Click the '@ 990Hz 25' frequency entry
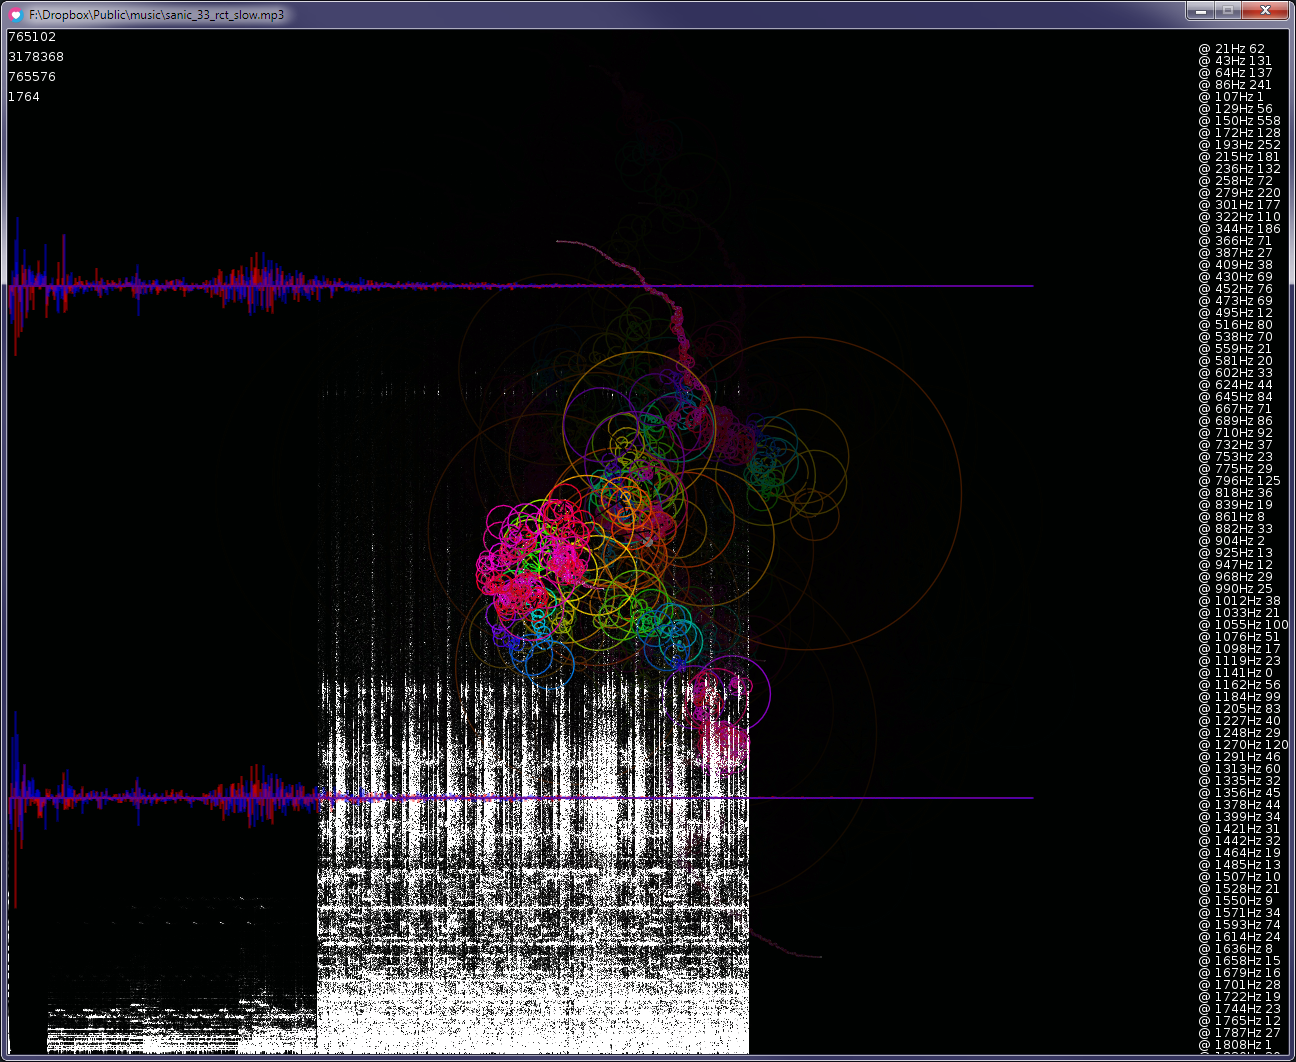 coord(1236,589)
